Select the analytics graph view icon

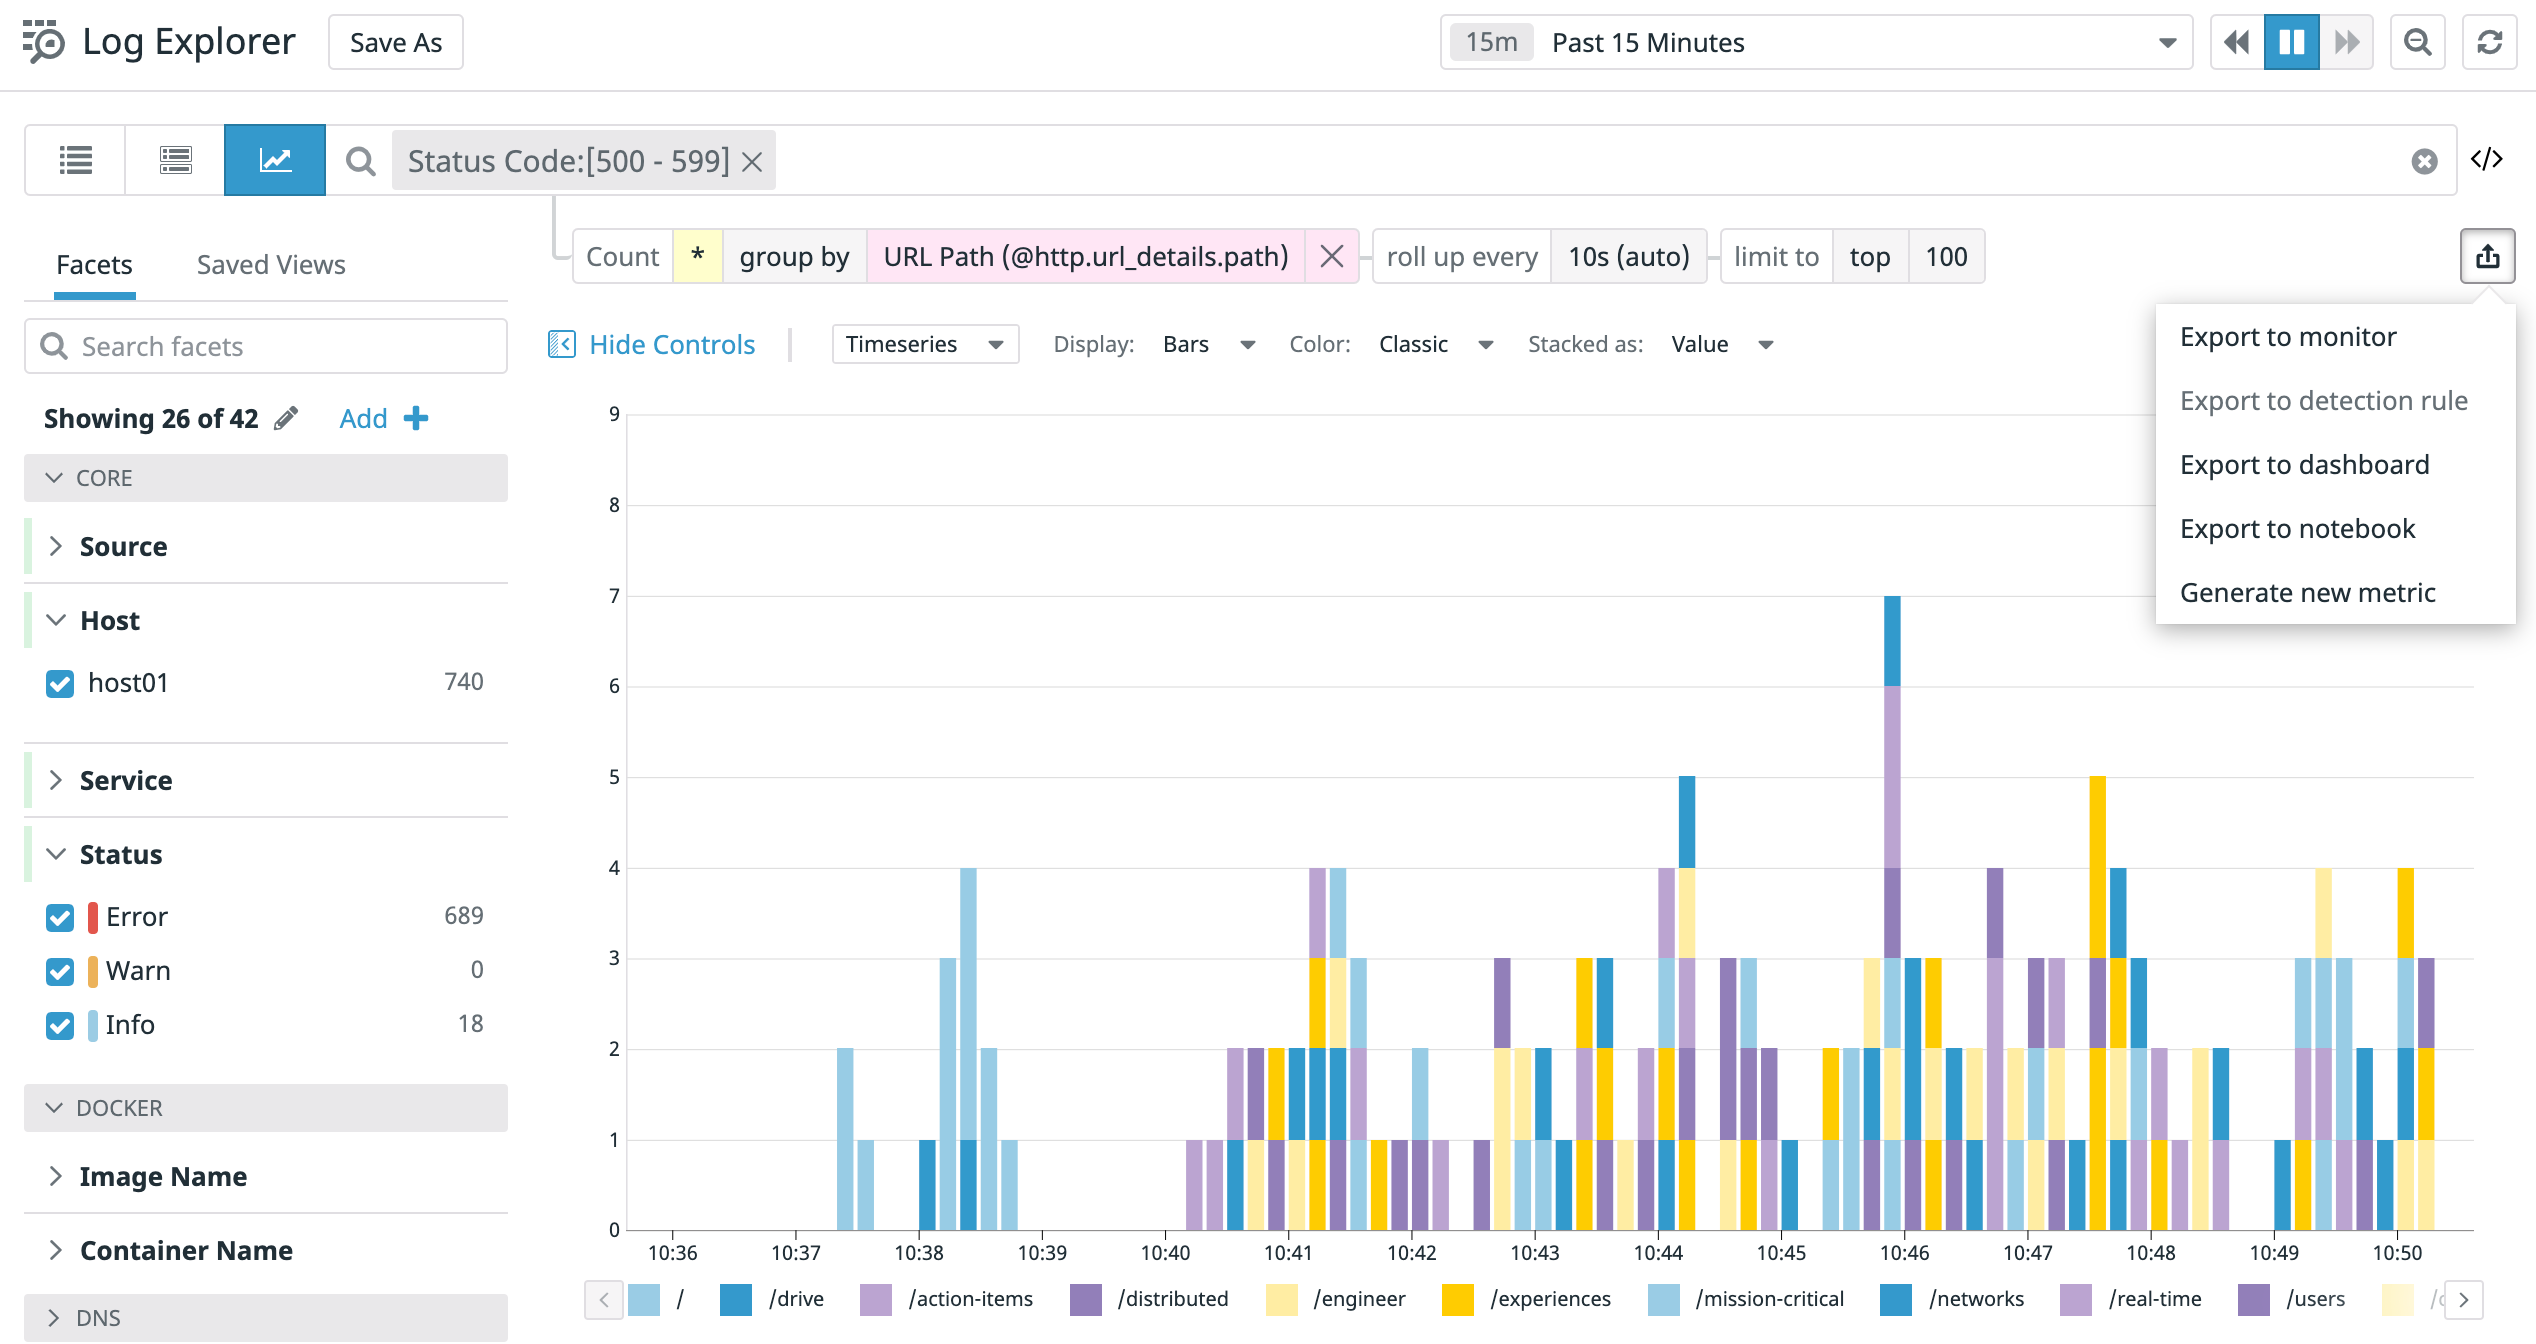click(x=275, y=160)
